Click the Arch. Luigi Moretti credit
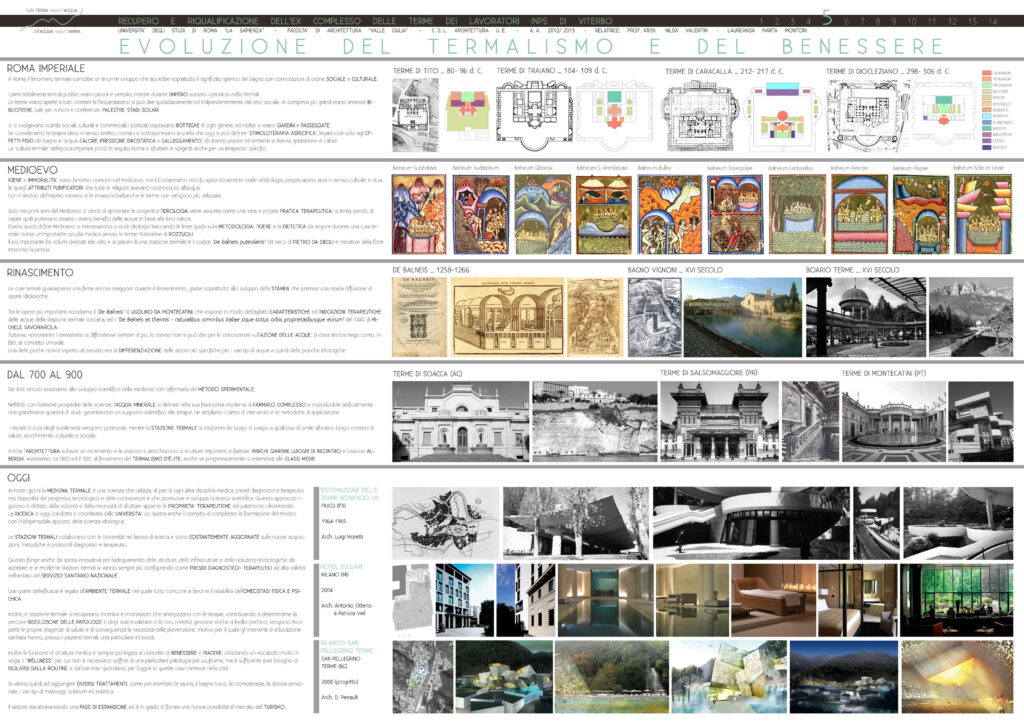1024x723 pixels. click(x=342, y=537)
